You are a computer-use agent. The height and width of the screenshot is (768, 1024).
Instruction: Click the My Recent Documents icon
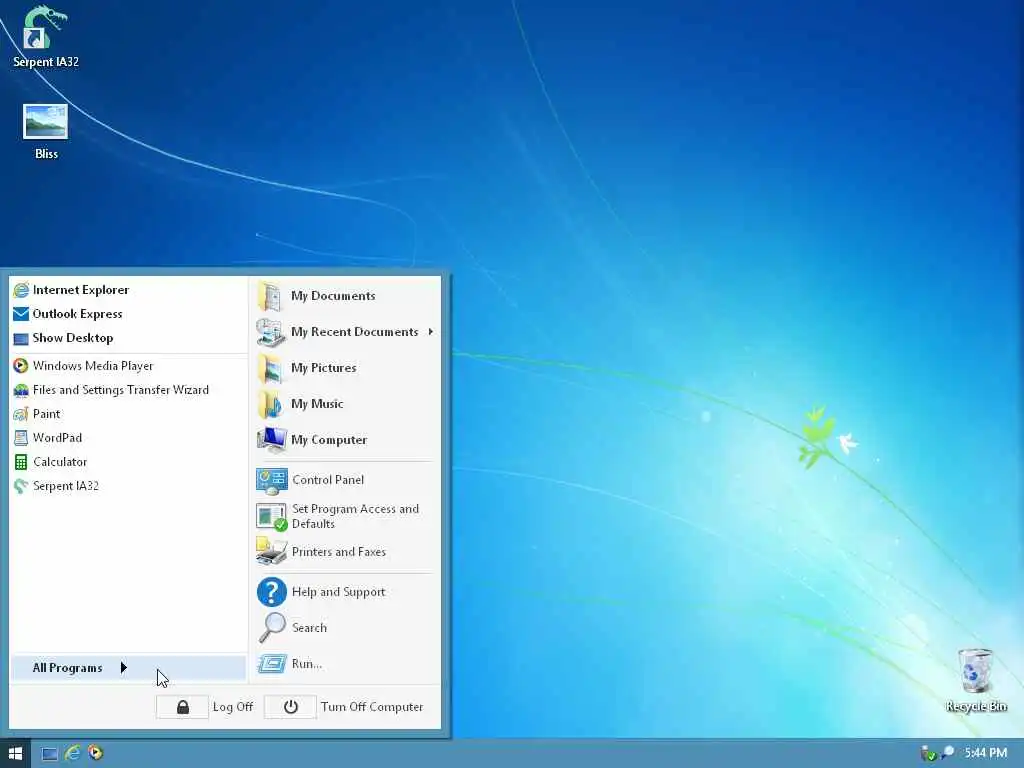(270, 332)
